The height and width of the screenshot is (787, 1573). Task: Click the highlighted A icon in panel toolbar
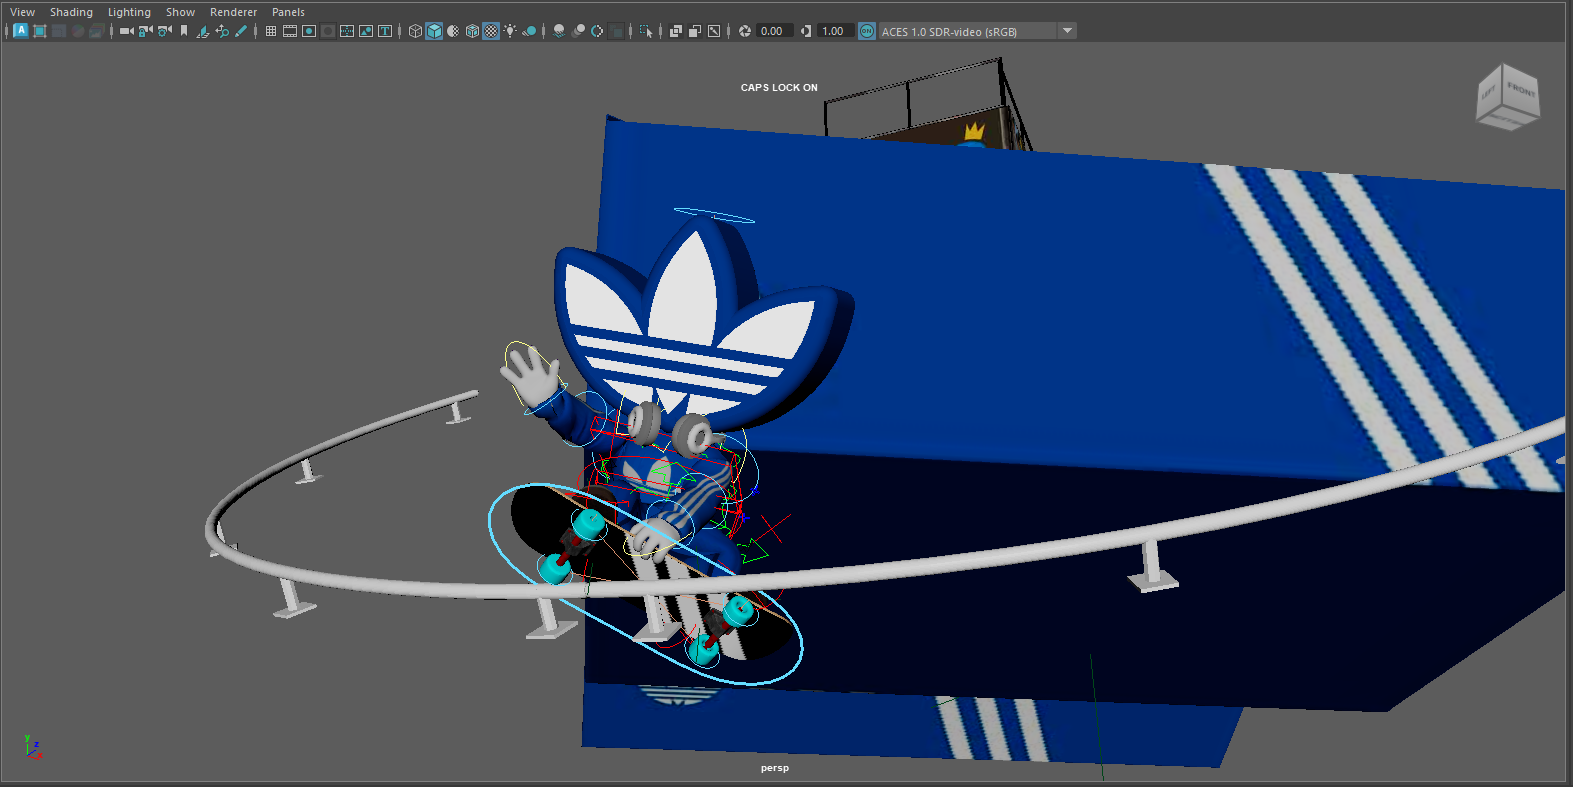coord(21,31)
